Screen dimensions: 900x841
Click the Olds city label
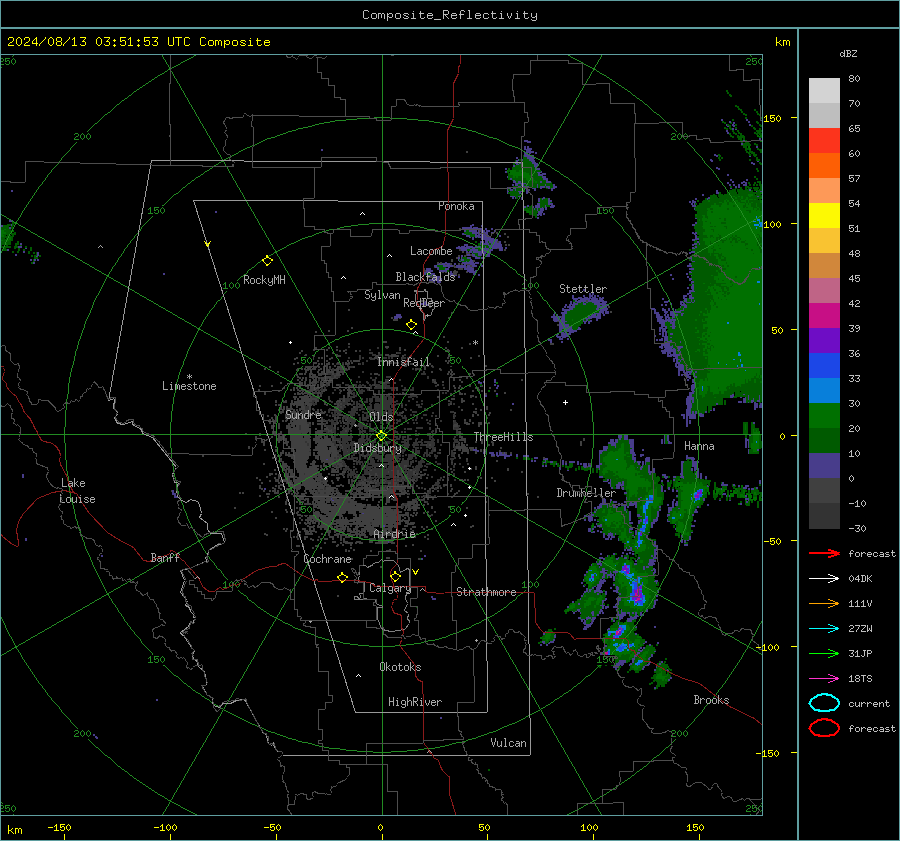381,417
